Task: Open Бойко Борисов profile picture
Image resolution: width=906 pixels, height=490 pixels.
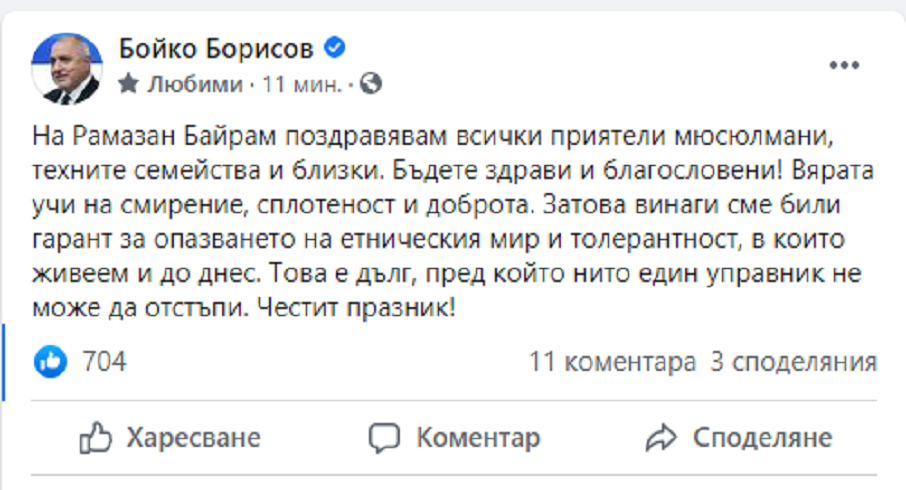Action: 68,67
